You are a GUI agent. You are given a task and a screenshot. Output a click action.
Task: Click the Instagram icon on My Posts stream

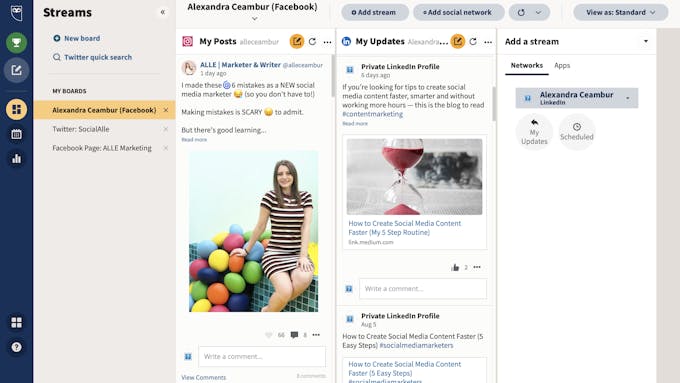point(187,42)
